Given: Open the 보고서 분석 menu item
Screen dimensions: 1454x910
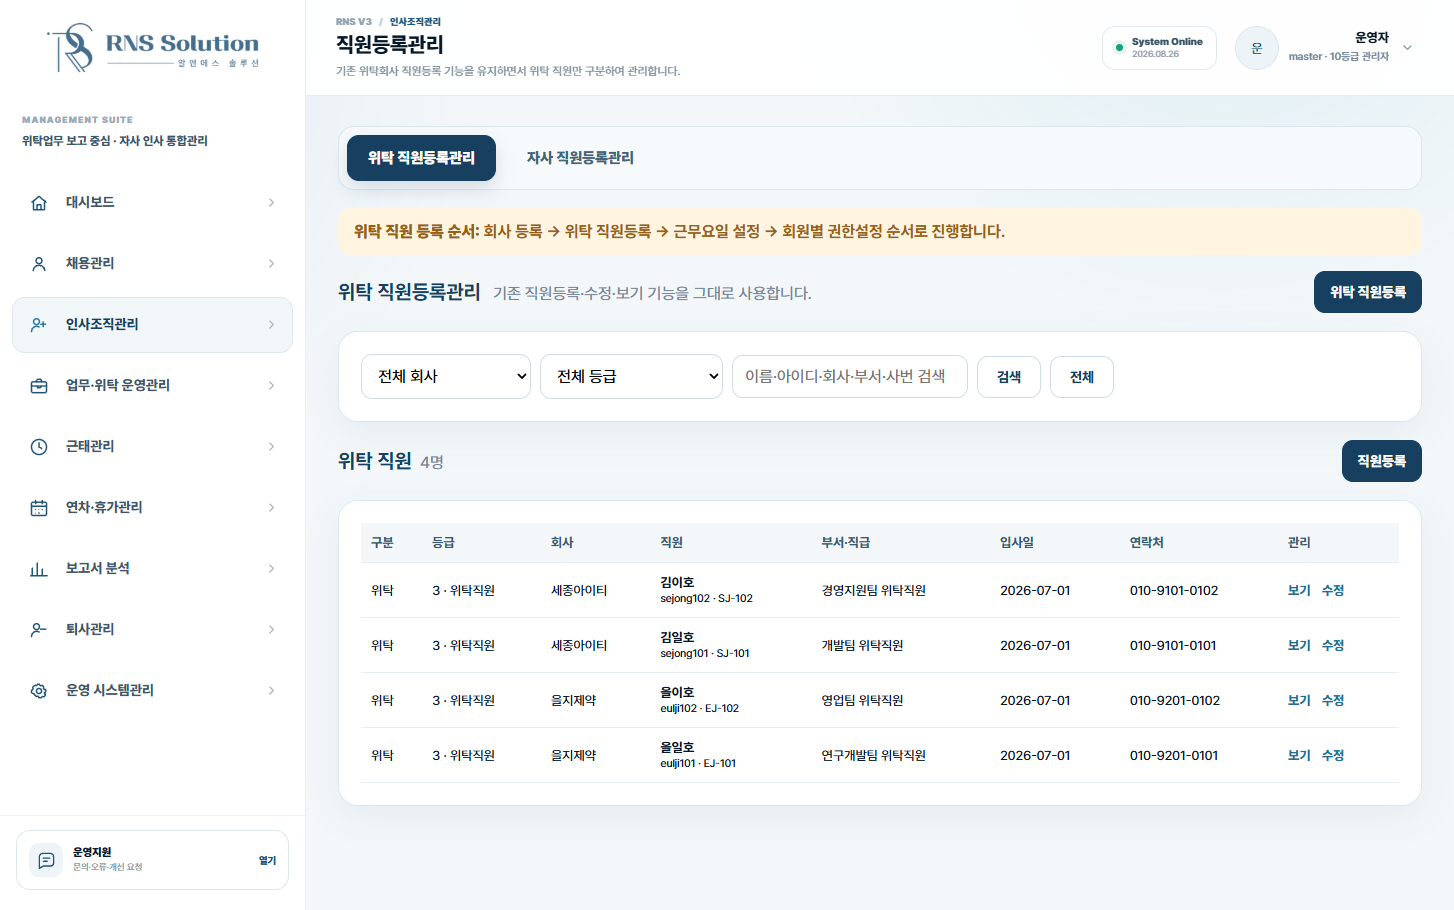Looking at the screenshot, I should [152, 569].
